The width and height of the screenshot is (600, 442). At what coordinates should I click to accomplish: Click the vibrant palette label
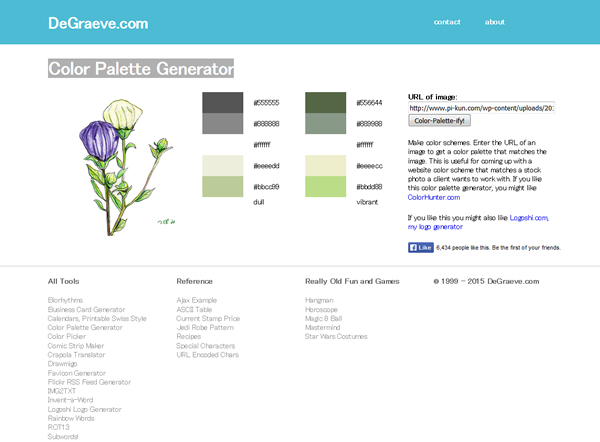click(x=367, y=202)
